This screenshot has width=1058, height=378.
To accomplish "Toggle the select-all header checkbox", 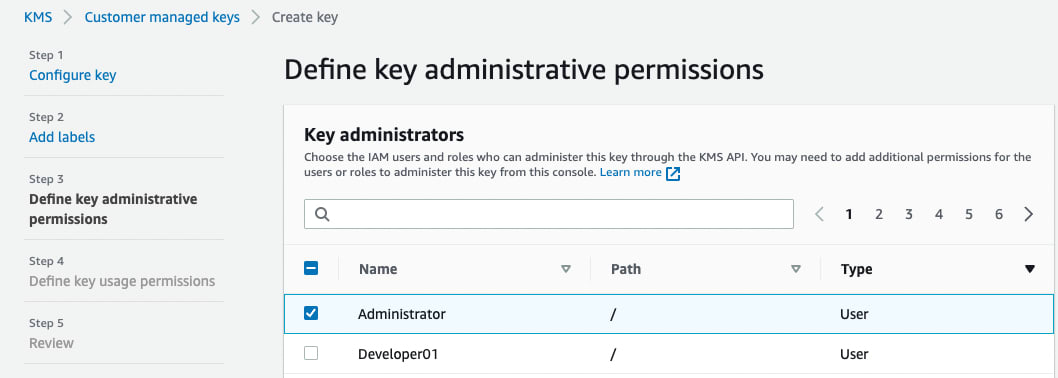I will point(311,269).
